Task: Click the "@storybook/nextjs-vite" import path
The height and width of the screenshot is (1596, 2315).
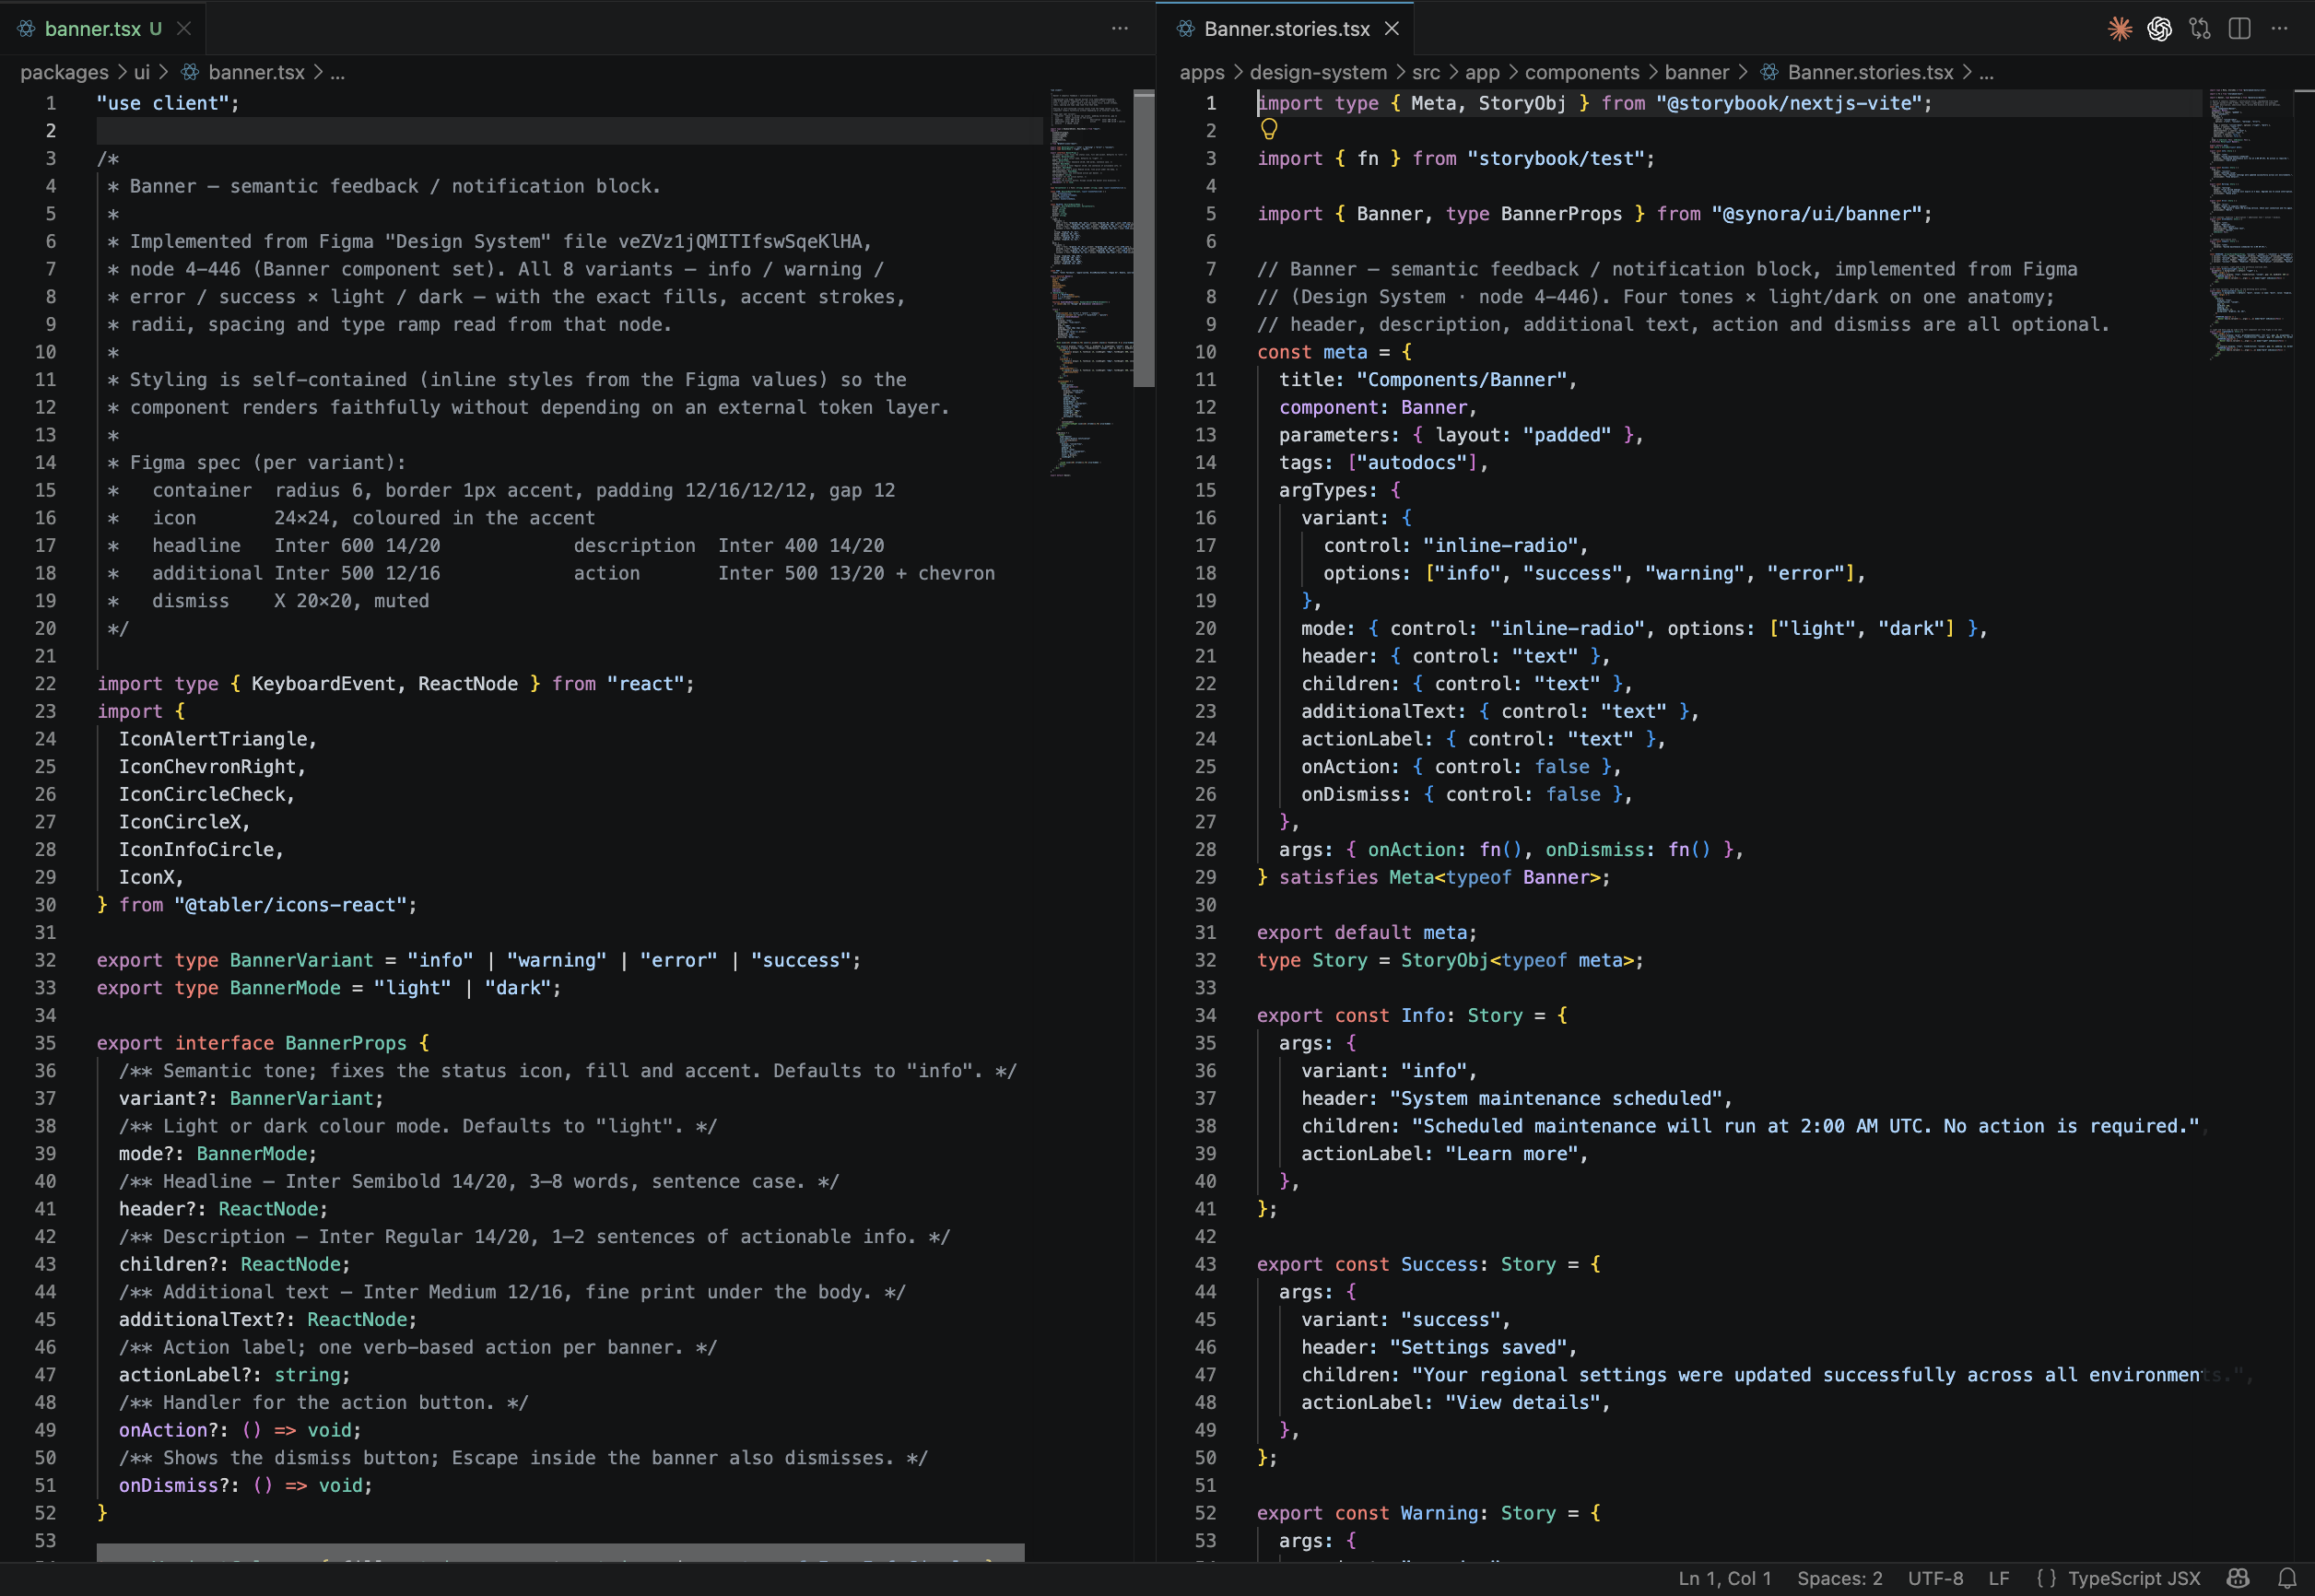Action: (1788, 103)
